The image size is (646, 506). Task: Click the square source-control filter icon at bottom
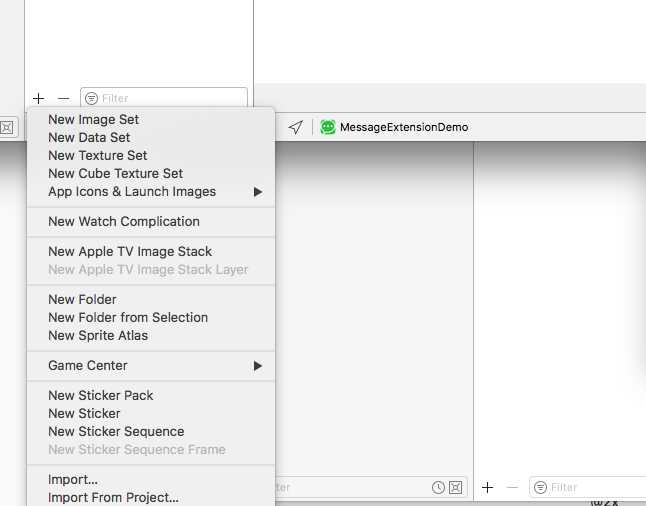point(456,487)
